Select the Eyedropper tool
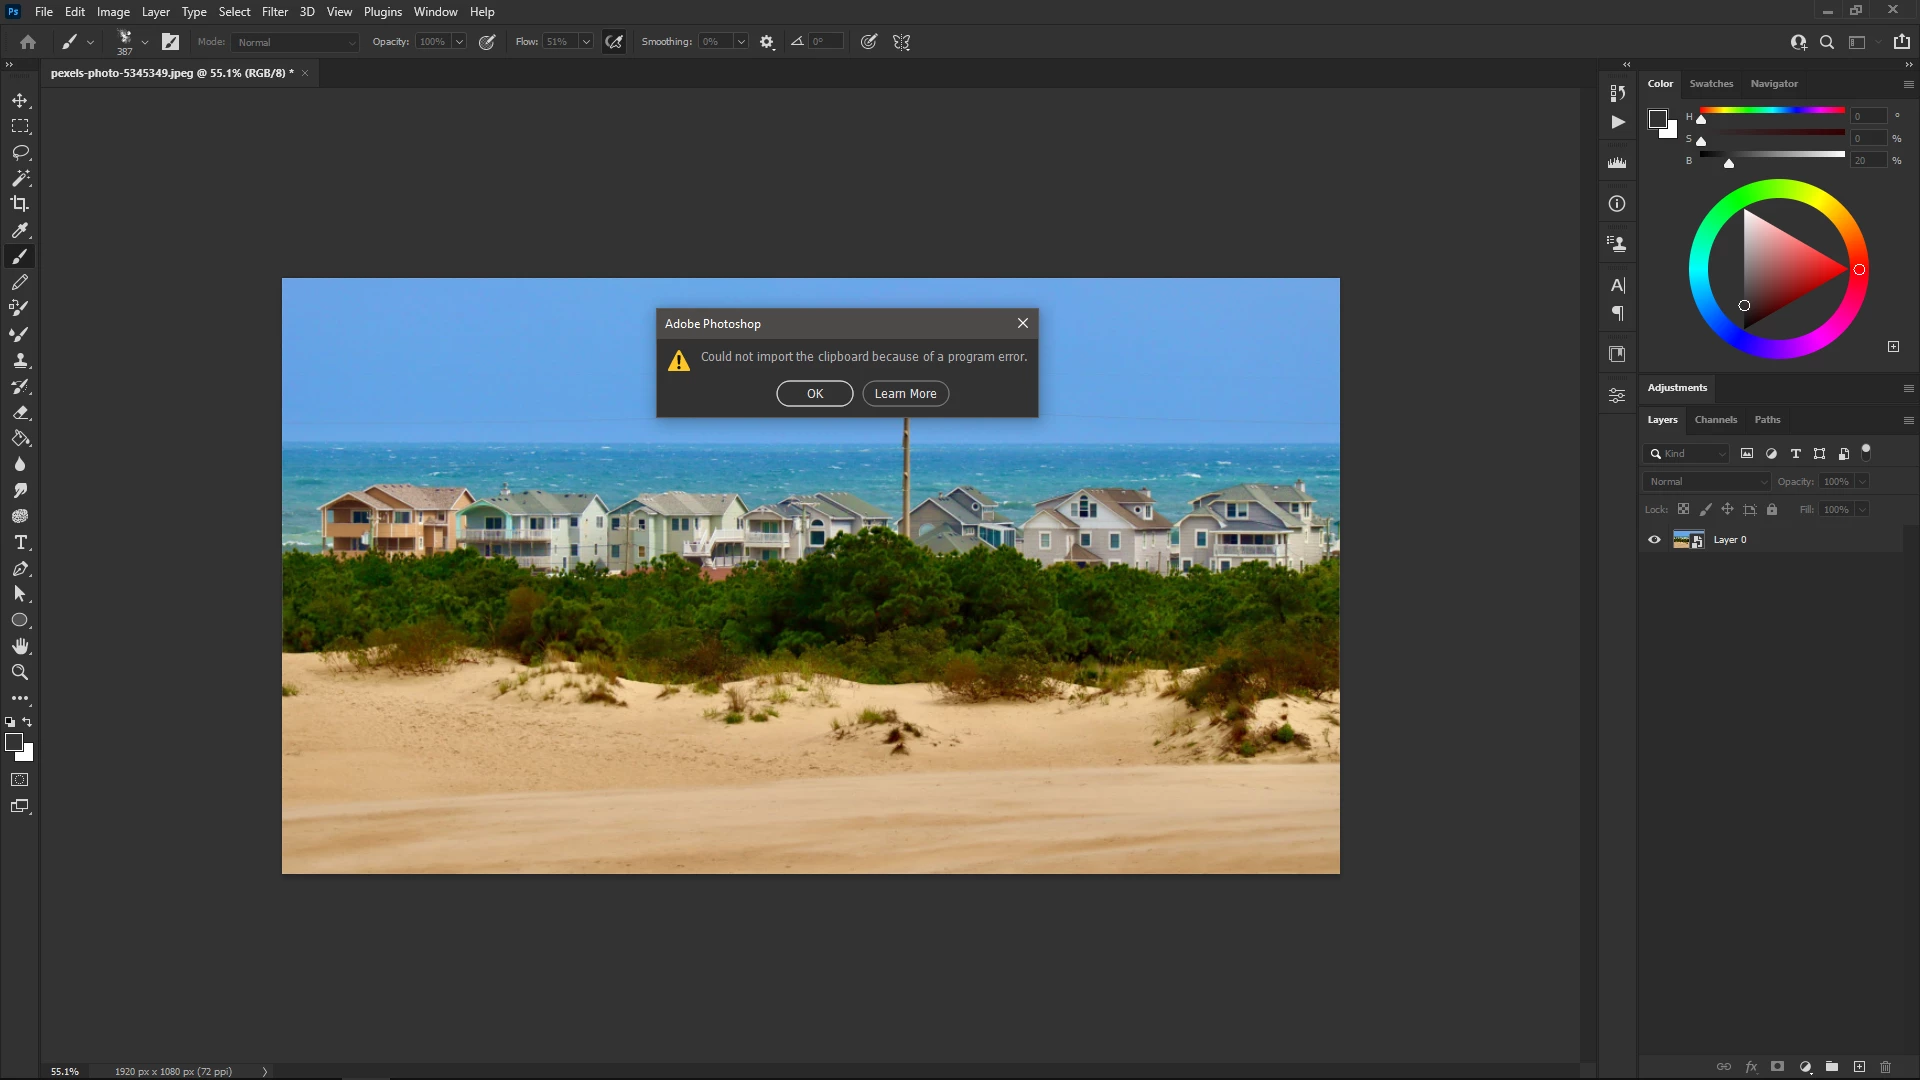 [20, 230]
